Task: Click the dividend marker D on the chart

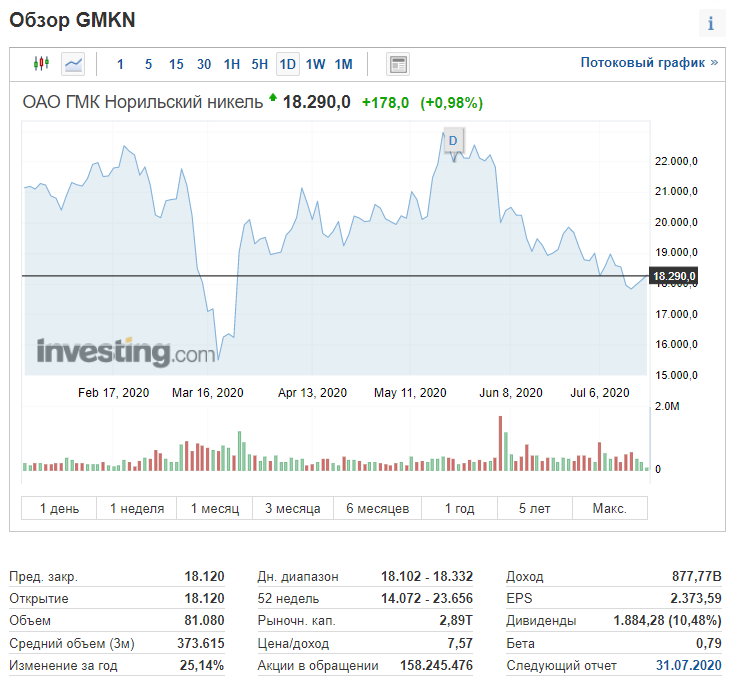Action: pyautogui.click(x=453, y=140)
